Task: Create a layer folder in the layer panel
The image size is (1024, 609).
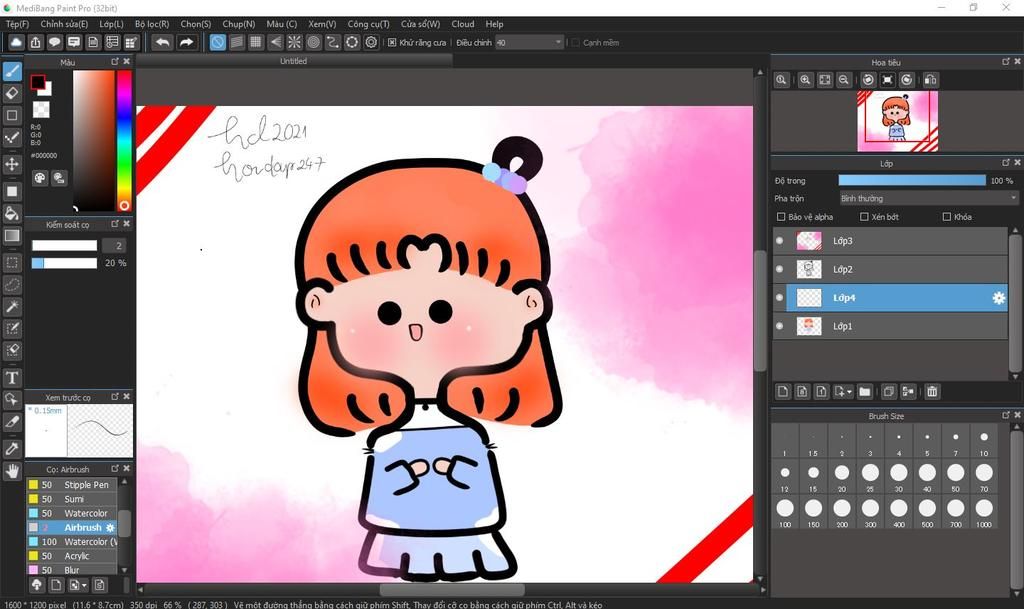Action: click(865, 392)
